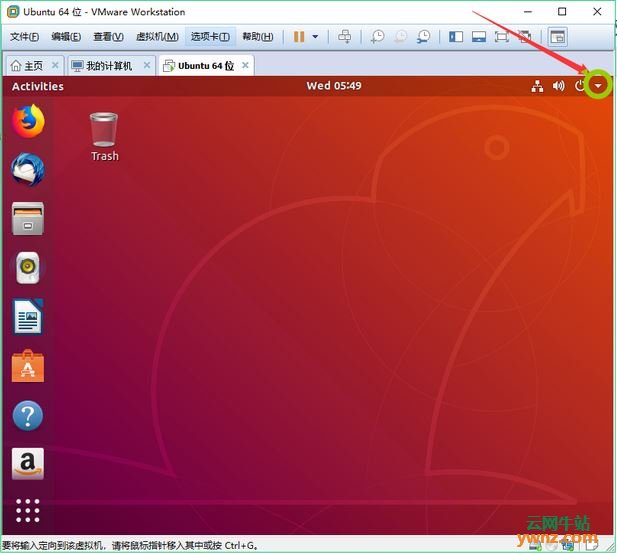Open Ubuntu Software store icon
Image resolution: width=617 pixels, height=553 pixels.
(x=28, y=367)
